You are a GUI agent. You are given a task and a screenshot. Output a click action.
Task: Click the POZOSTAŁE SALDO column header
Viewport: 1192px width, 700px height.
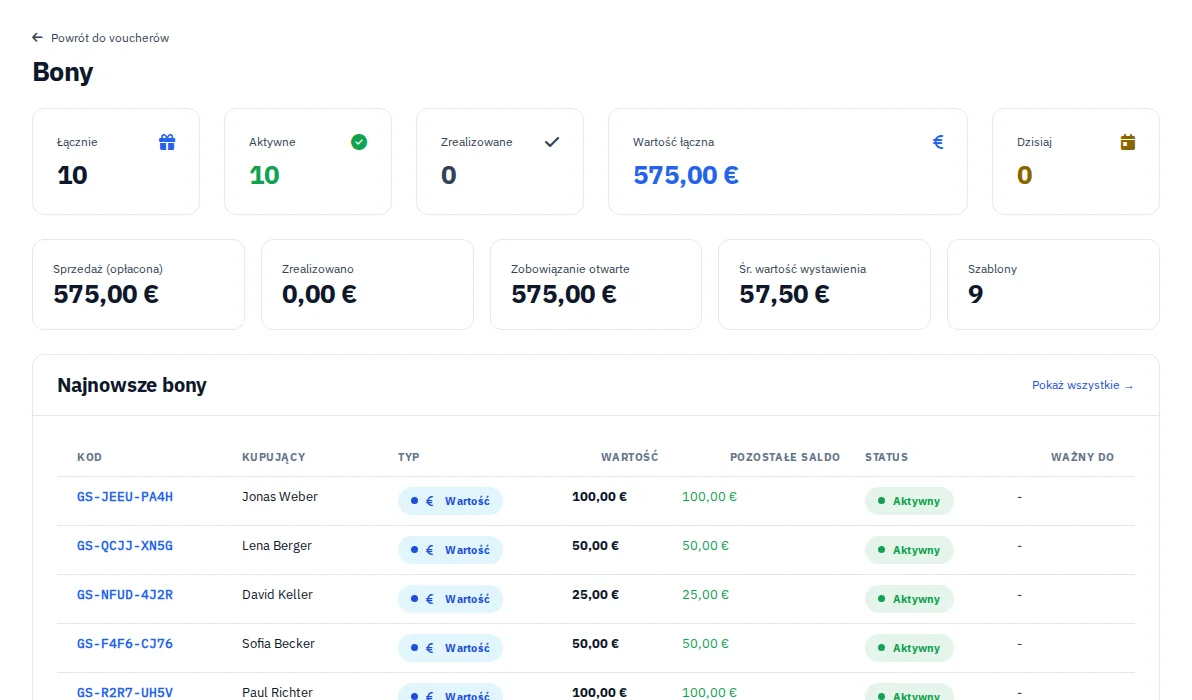point(785,457)
